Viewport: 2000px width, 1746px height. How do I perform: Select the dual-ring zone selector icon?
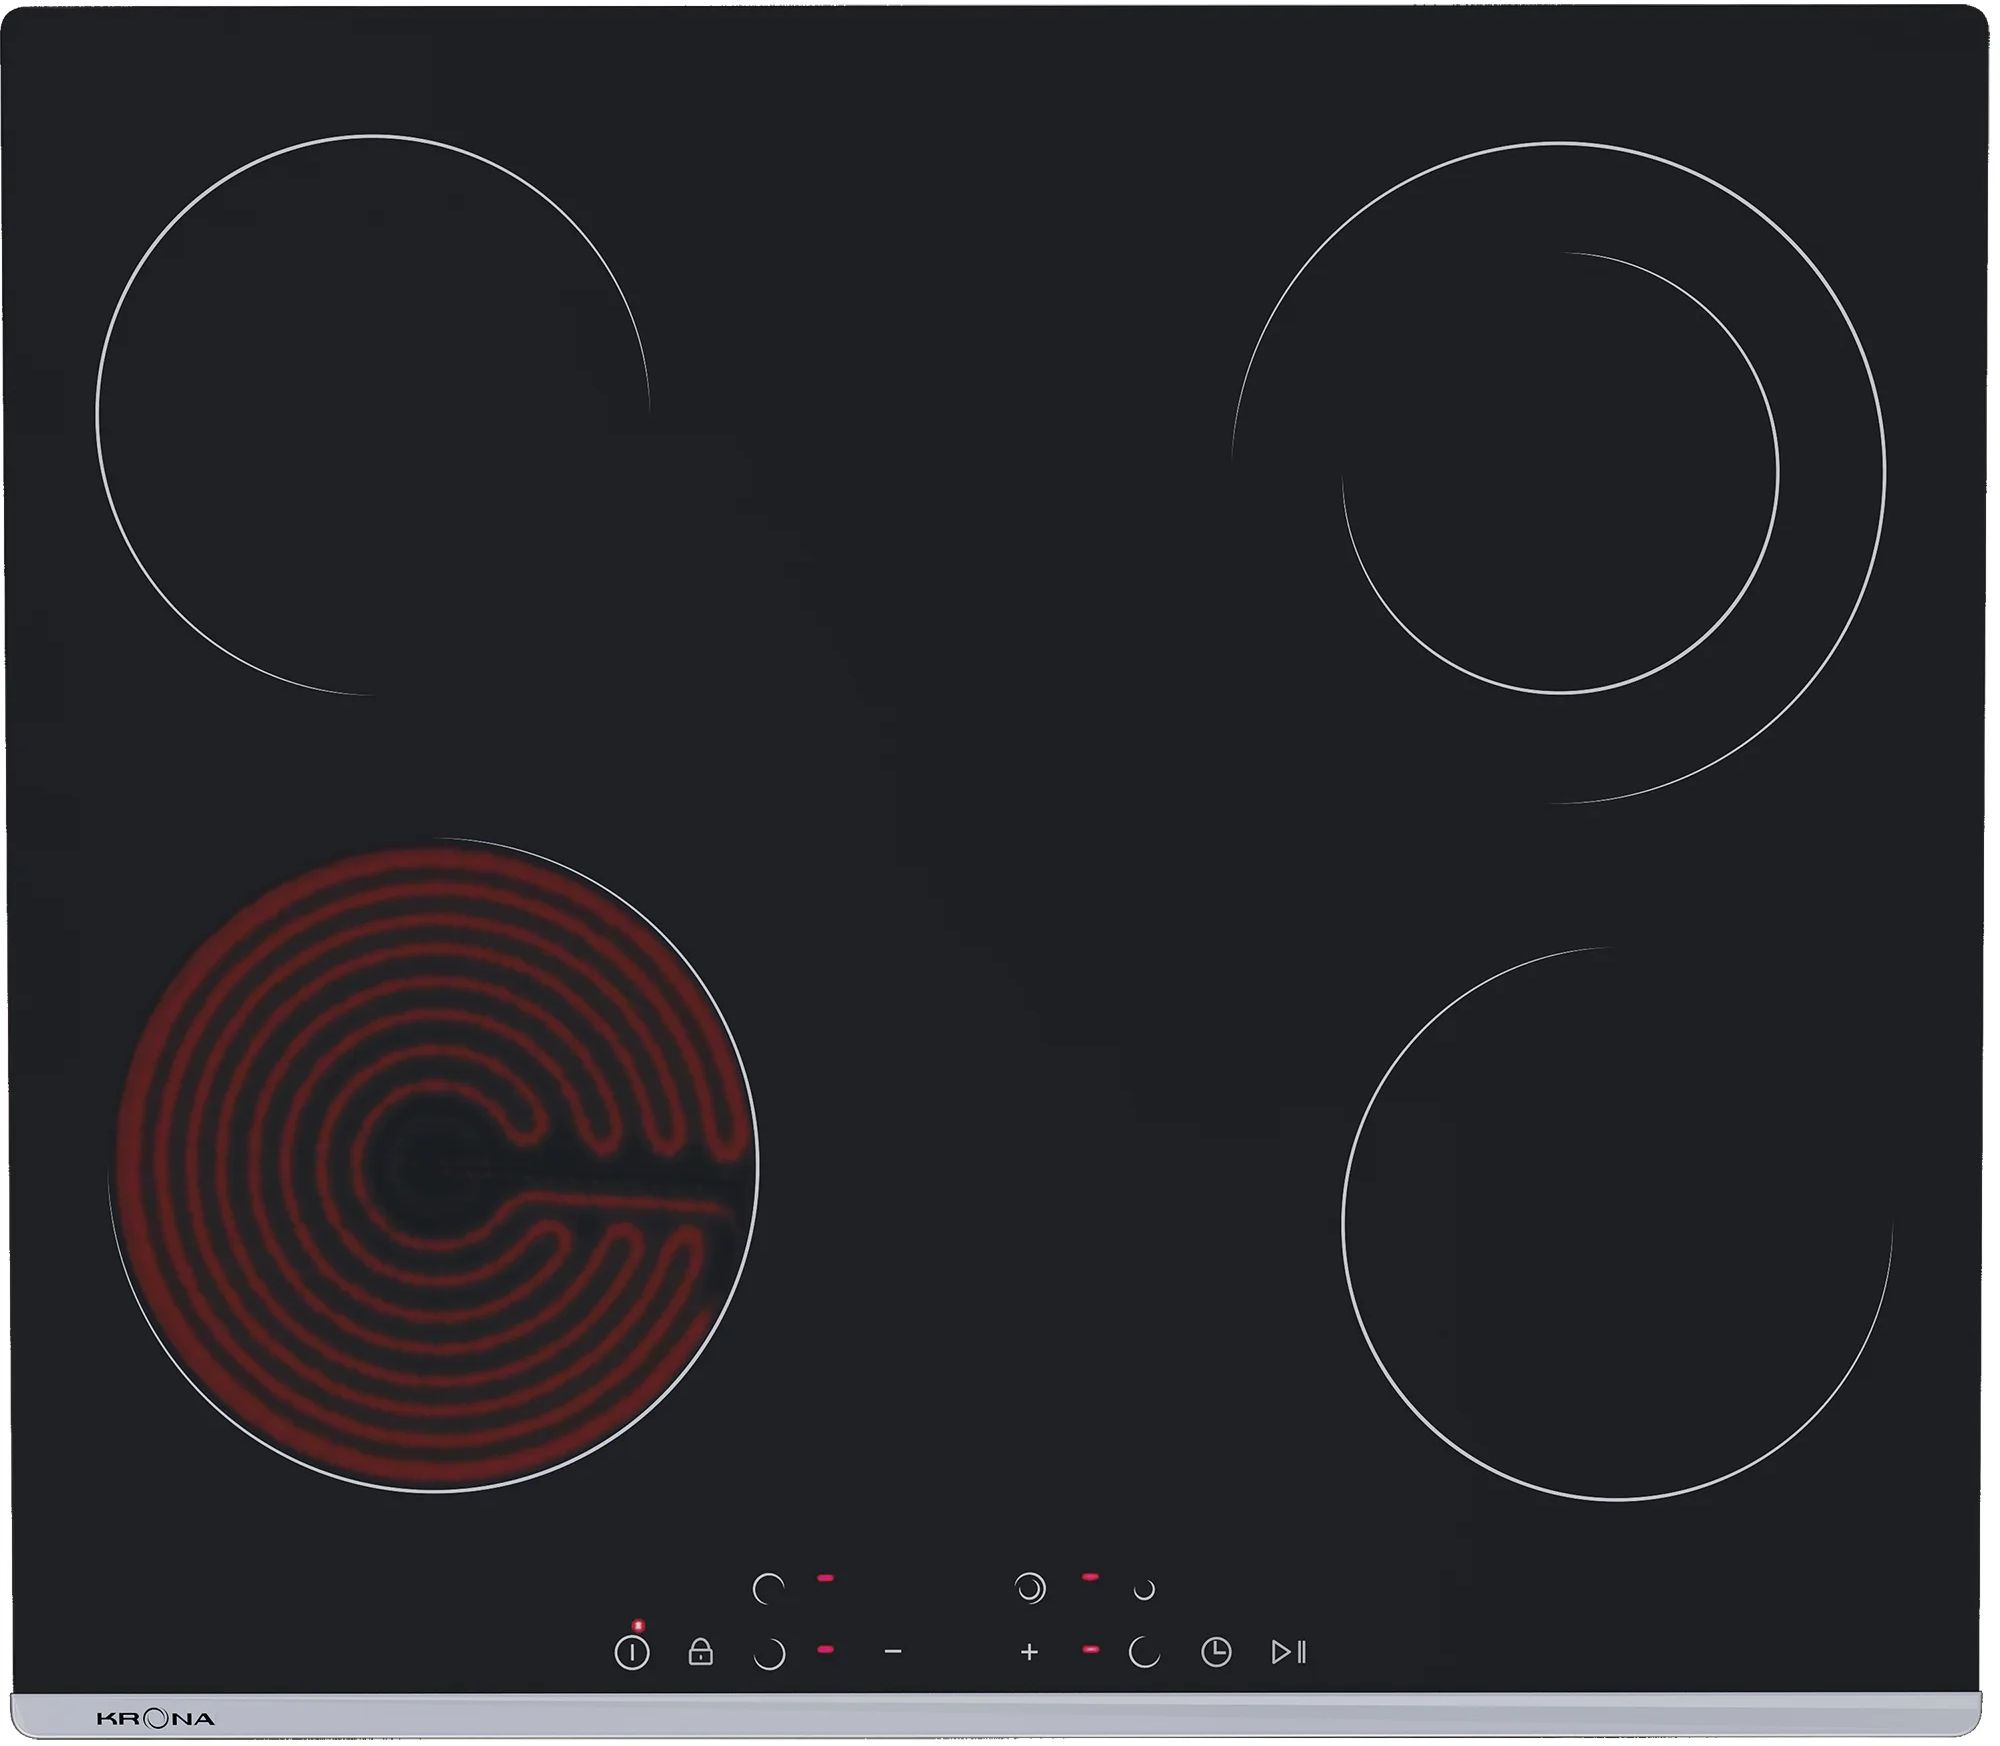click(x=1029, y=1588)
